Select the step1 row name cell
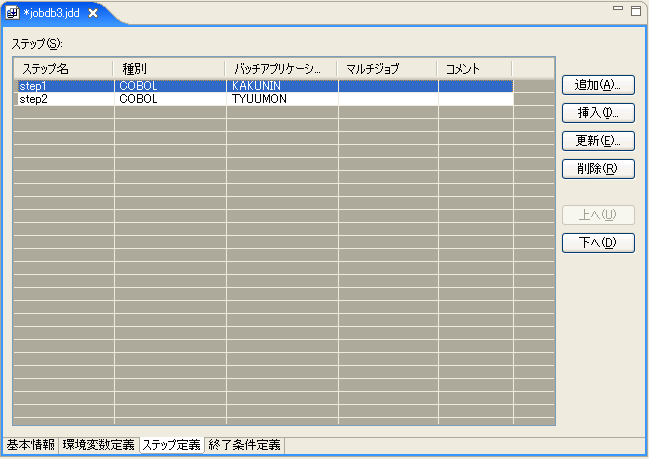 coord(64,86)
